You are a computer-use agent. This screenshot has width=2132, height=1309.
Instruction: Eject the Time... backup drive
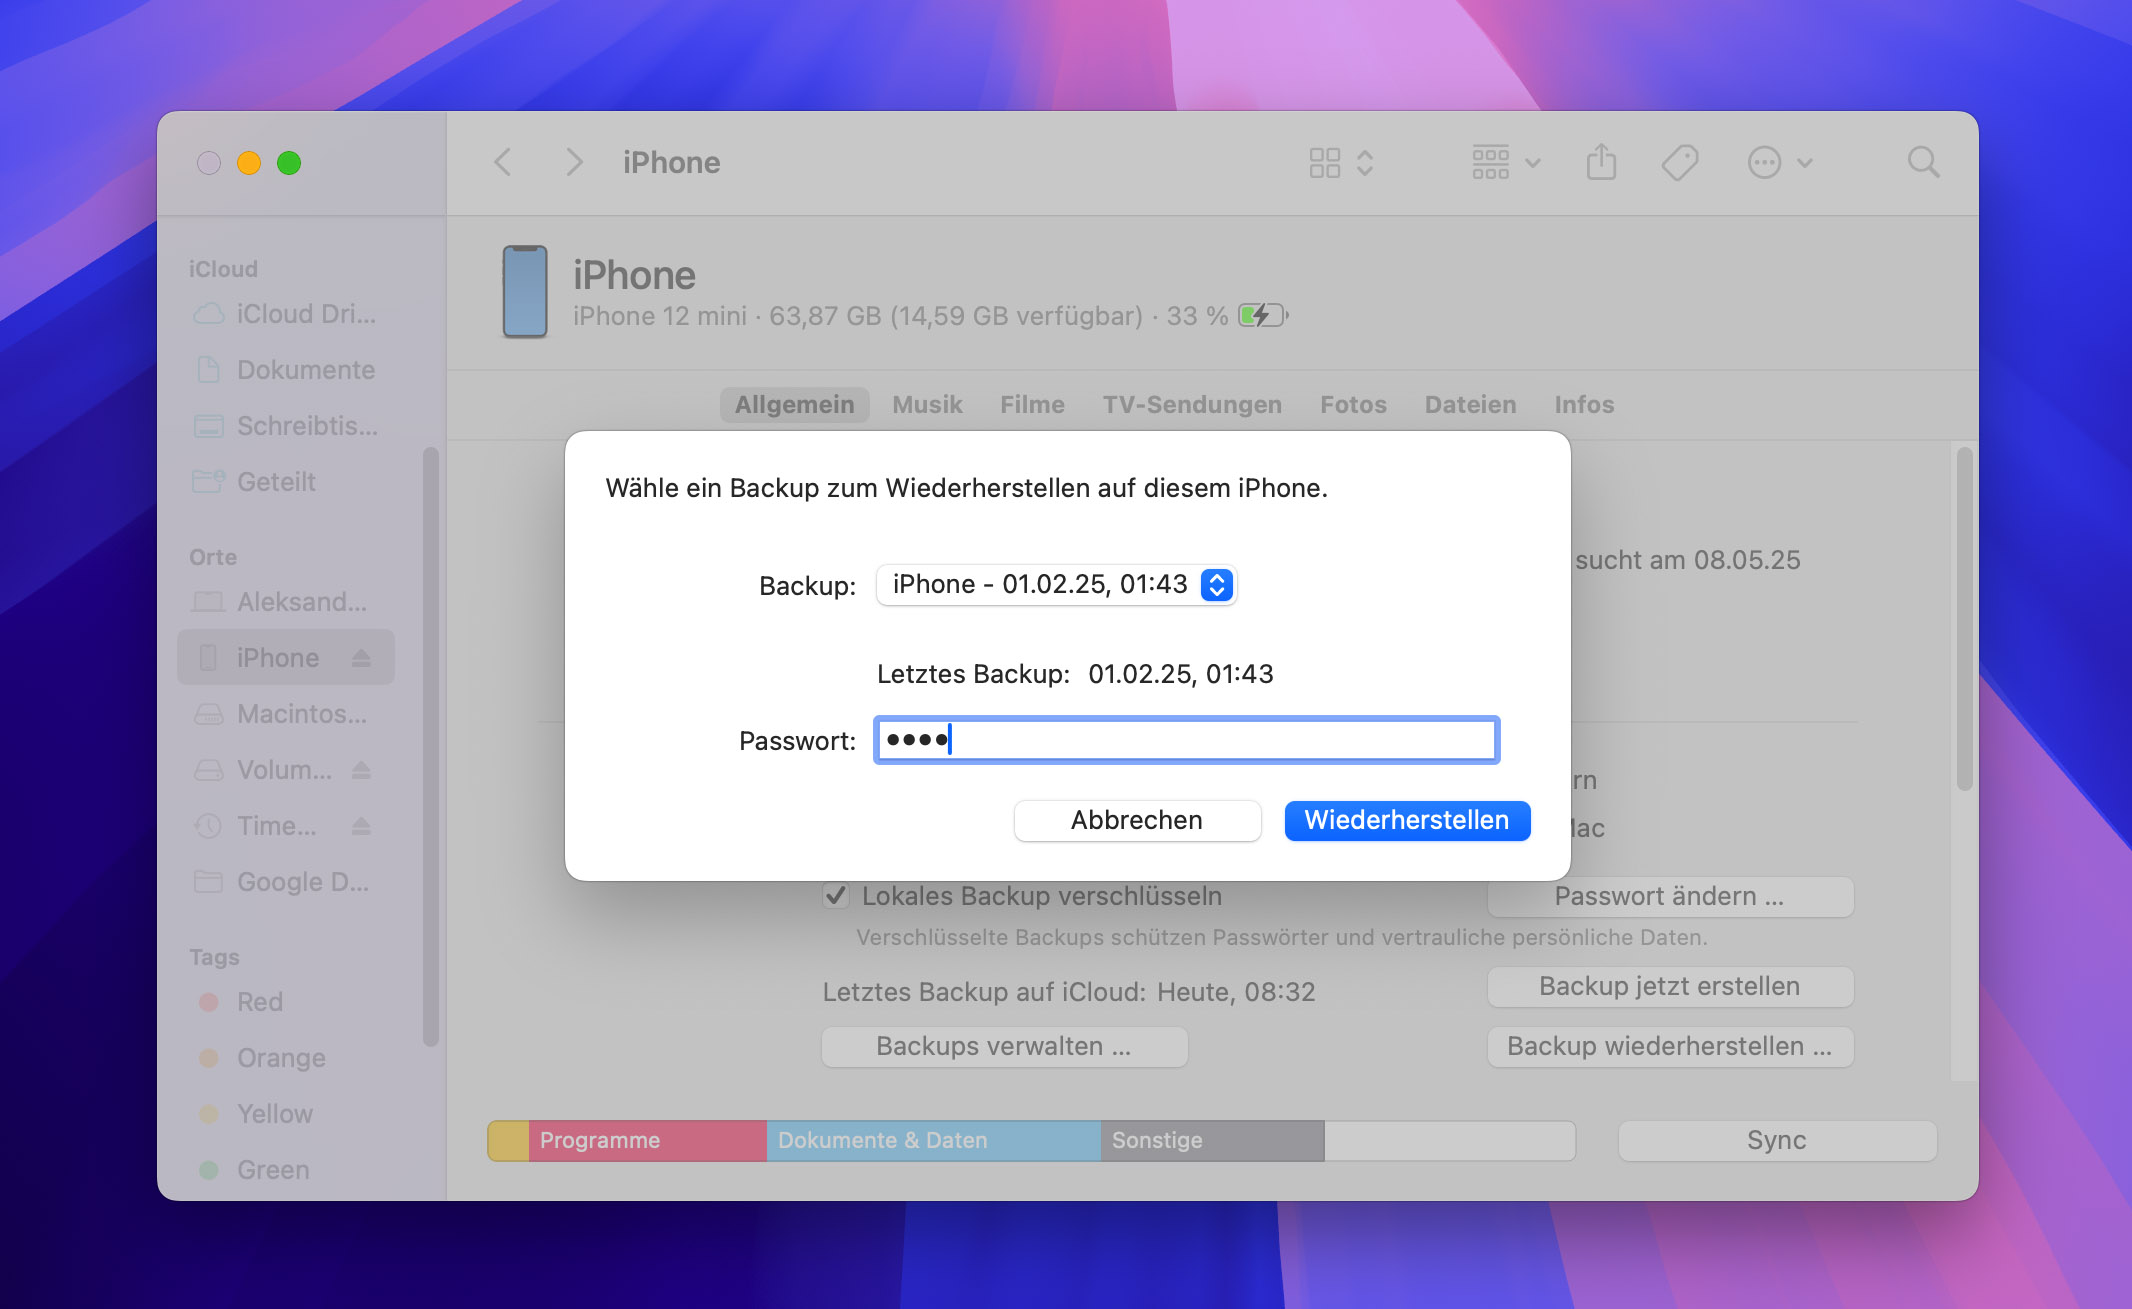(x=361, y=826)
